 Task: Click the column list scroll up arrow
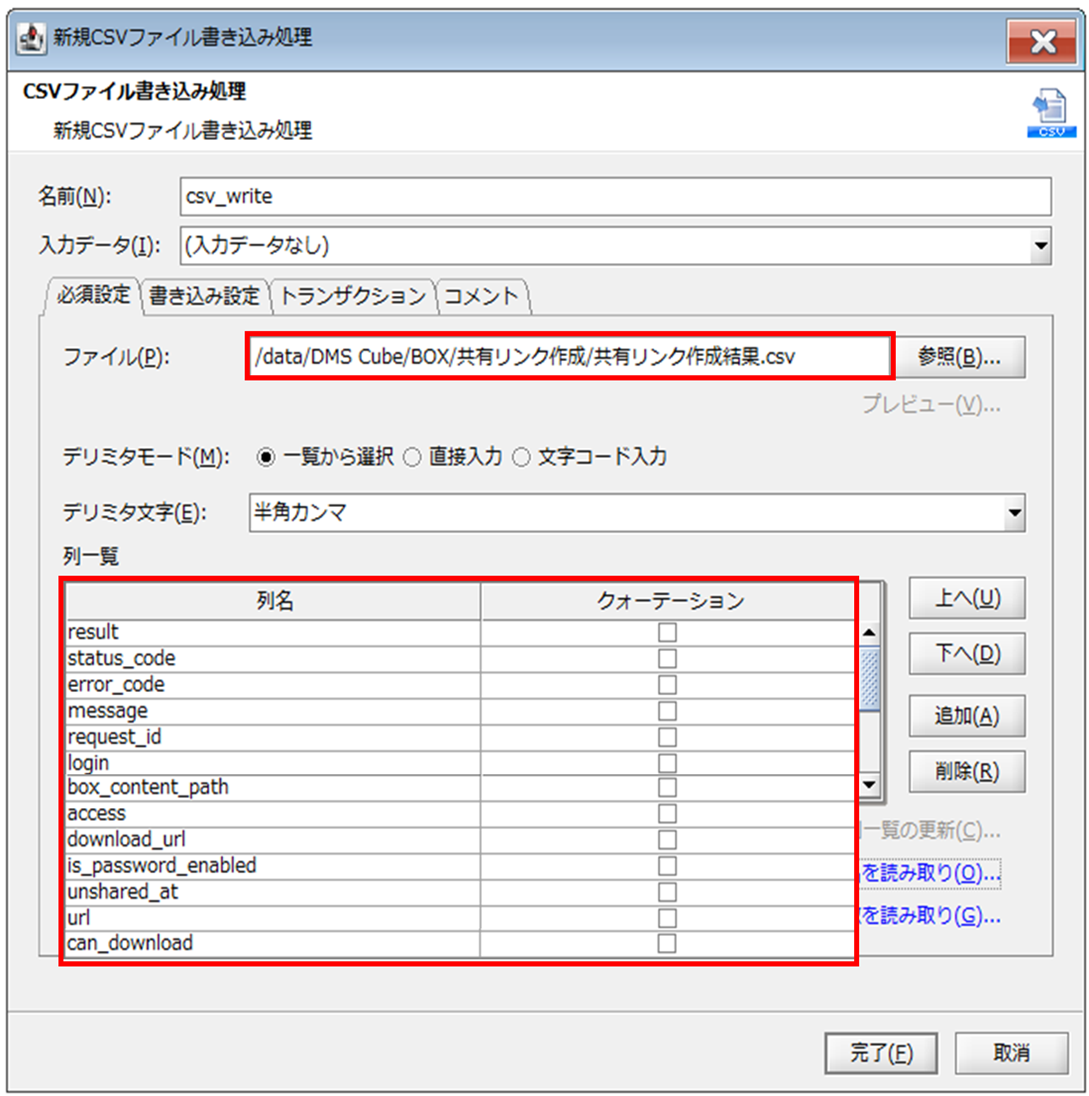point(869,633)
